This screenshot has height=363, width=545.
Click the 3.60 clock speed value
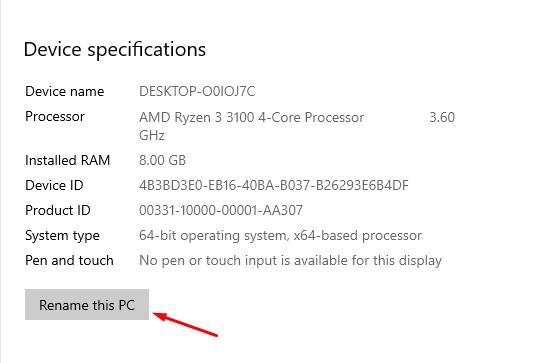pos(442,117)
